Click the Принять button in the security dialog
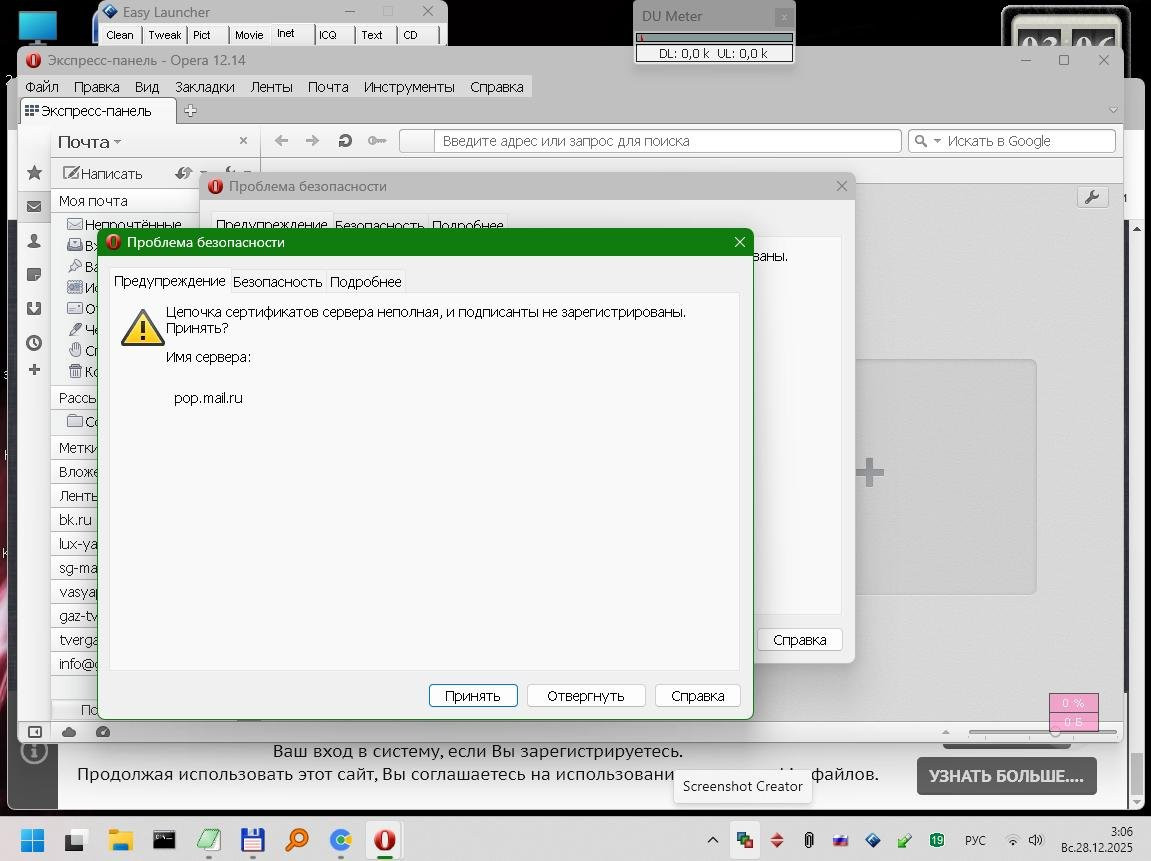Screen dimensions: 1151x861 click(x=473, y=695)
